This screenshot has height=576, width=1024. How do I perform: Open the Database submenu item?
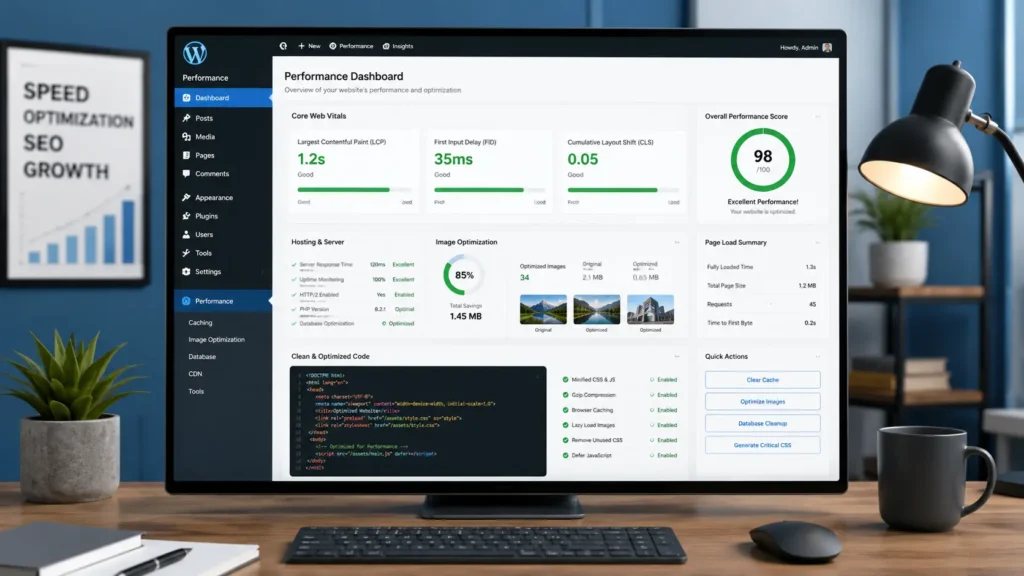202,357
